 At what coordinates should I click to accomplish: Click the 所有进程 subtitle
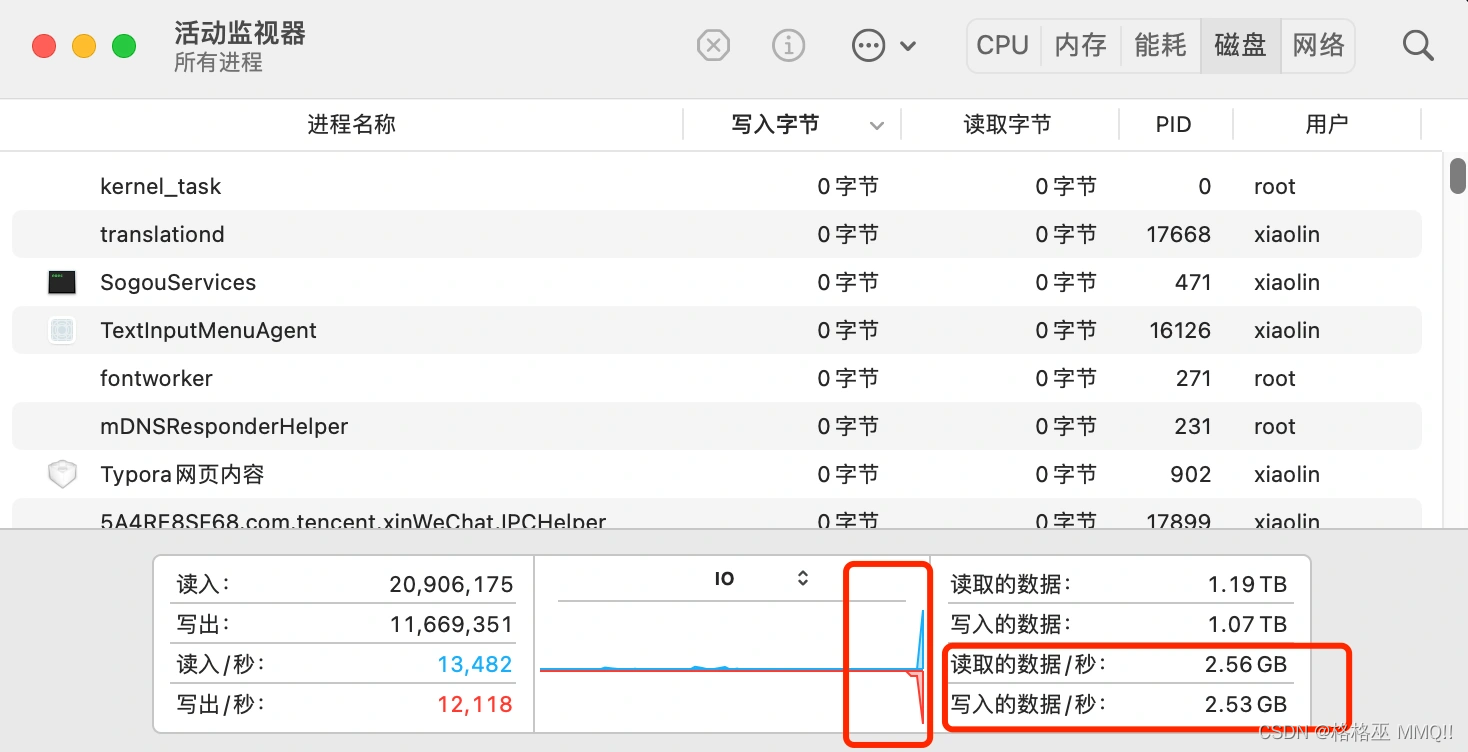point(218,62)
